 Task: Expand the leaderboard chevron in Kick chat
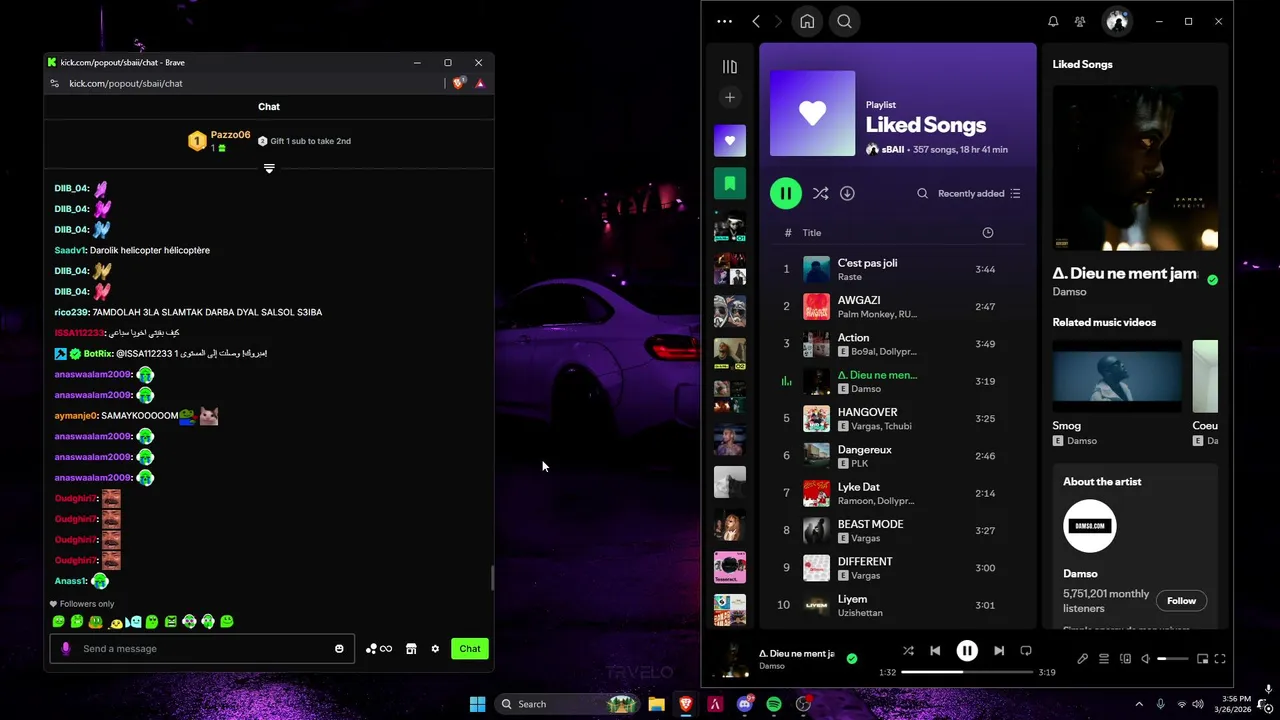point(269,168)
